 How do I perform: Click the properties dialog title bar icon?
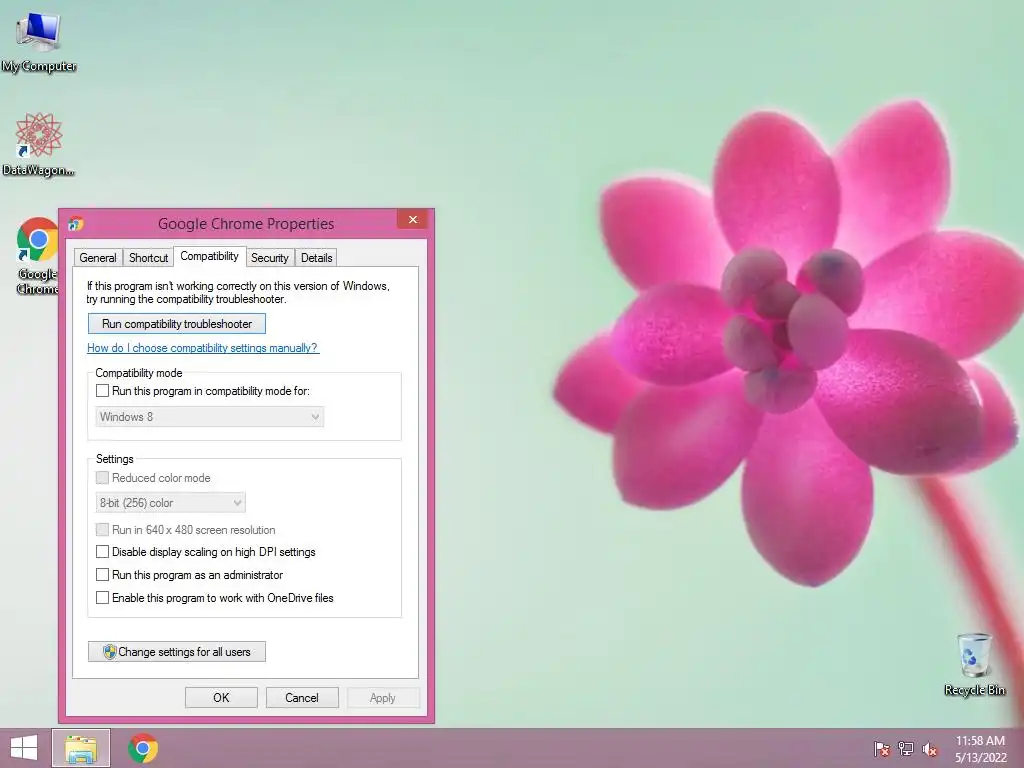pyautogui.click(x=76, y=224)
